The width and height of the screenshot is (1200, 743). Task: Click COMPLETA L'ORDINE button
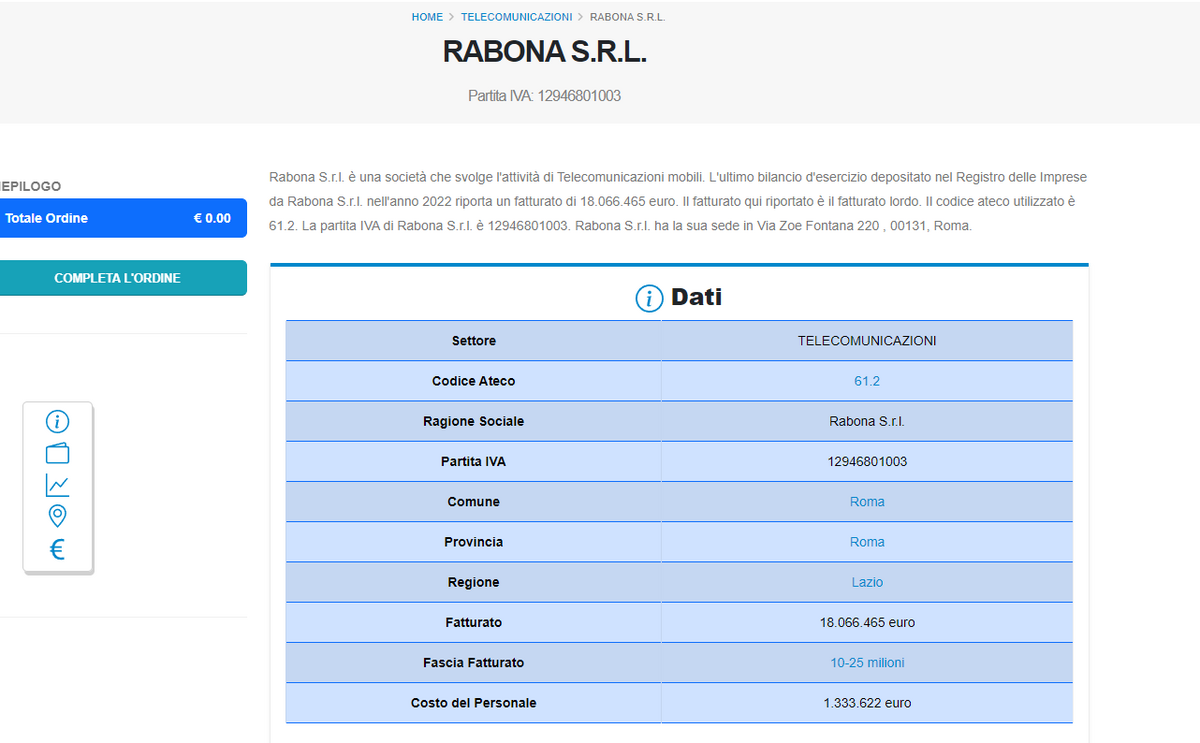pos(117,278)
